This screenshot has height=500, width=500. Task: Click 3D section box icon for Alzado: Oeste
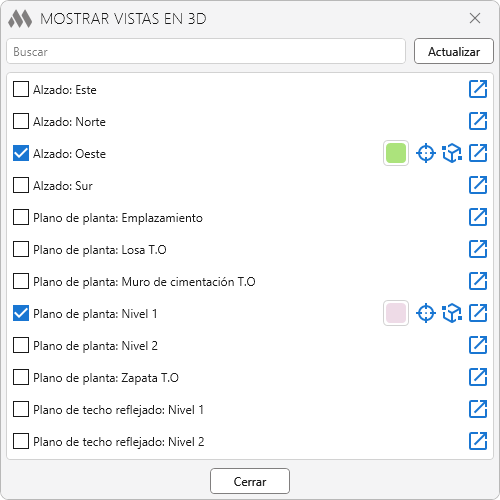452,153
